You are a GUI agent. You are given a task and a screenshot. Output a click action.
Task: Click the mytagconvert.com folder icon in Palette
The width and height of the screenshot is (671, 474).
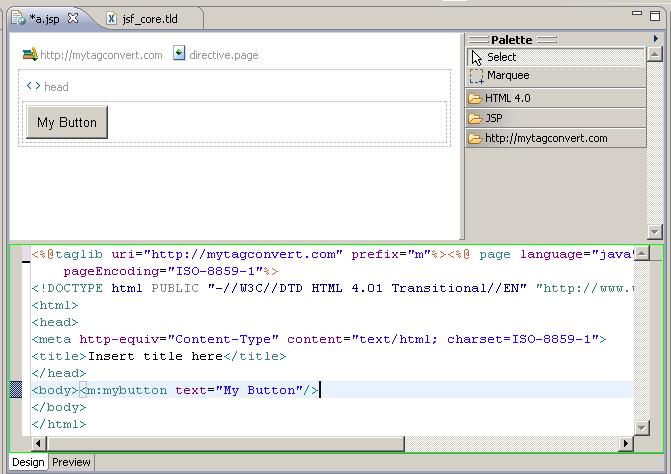coord(475,138)
